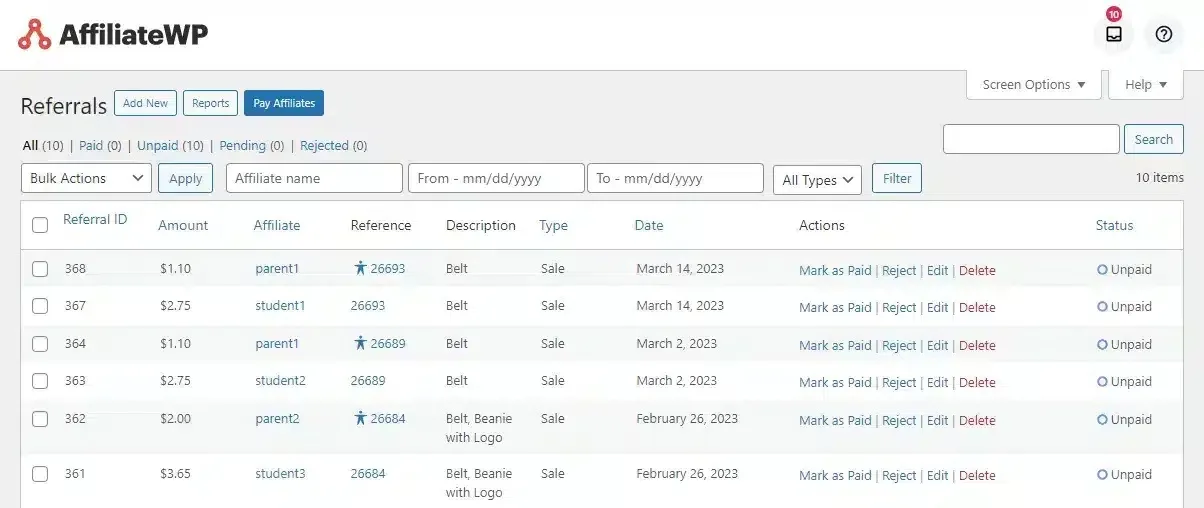The width and height of the screenshot is (1204, 508).
Task: Open affiliate student3 link
Action: point(280,474)
